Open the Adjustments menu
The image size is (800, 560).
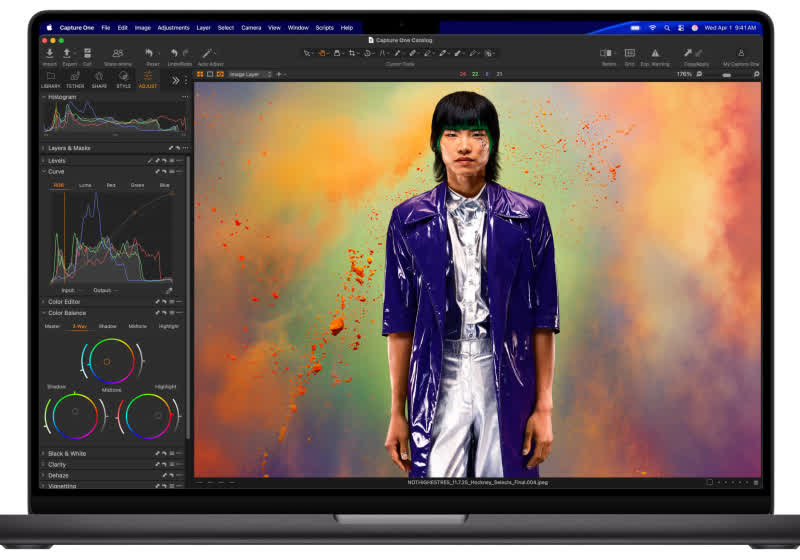click(x=173, y=28)
